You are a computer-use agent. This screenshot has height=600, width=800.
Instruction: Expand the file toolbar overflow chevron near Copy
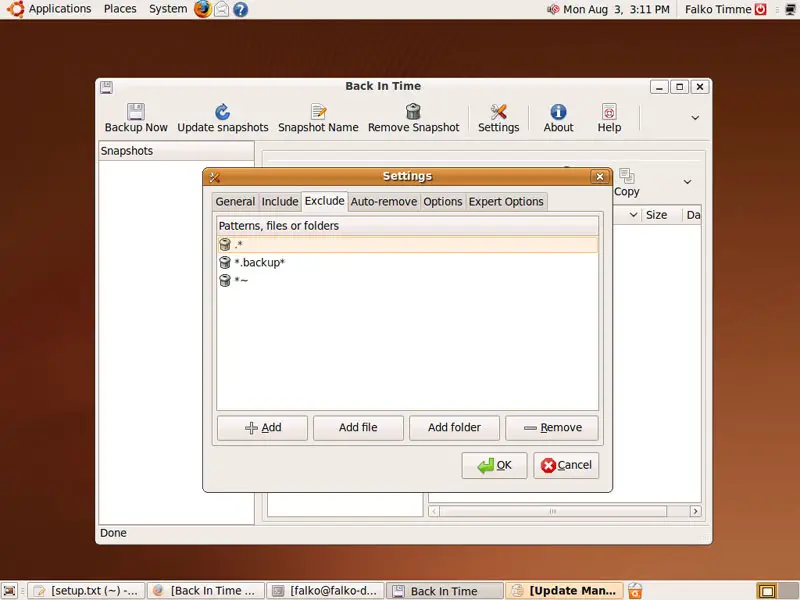687,182
